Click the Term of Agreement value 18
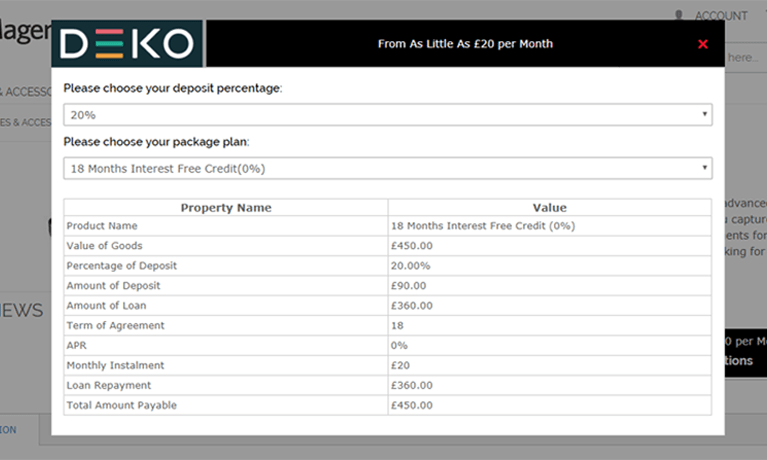 pyautogui.click(x=397, y=325)
